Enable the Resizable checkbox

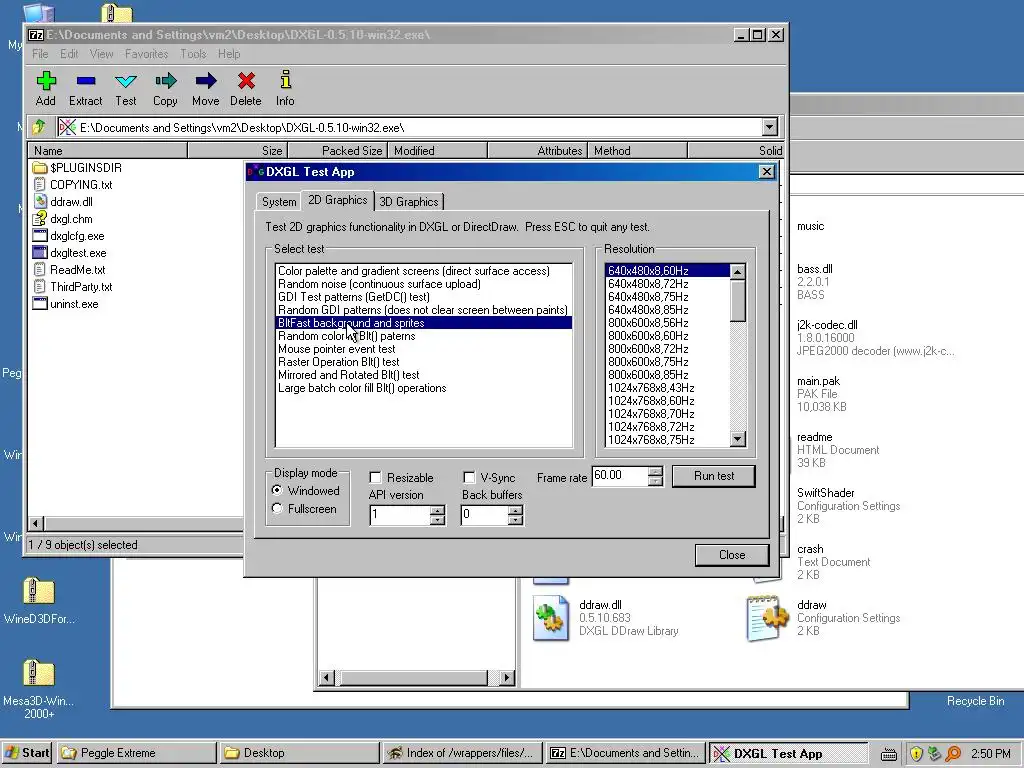coord(375,477)
